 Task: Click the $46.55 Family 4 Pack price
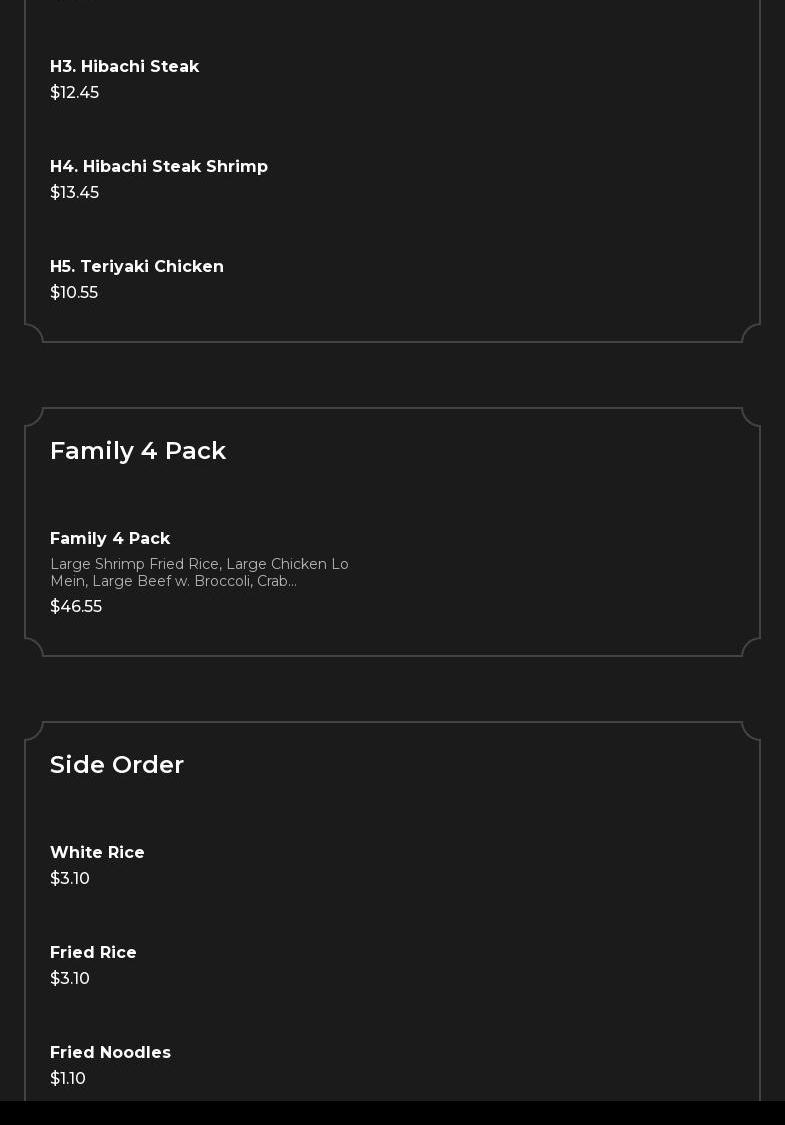pos(76,607)
